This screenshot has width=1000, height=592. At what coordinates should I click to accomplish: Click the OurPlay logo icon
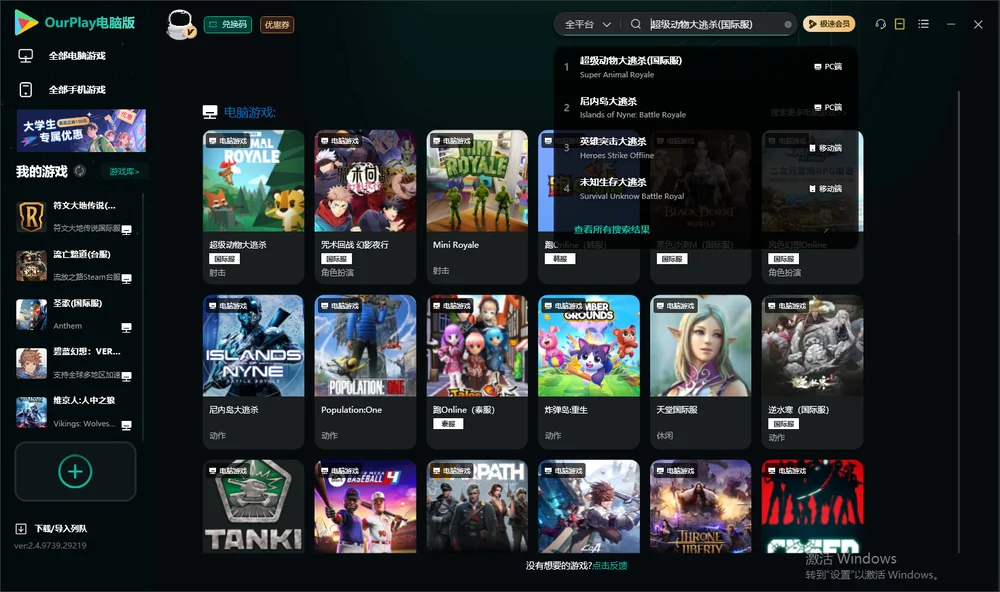(x=26, y=22)
